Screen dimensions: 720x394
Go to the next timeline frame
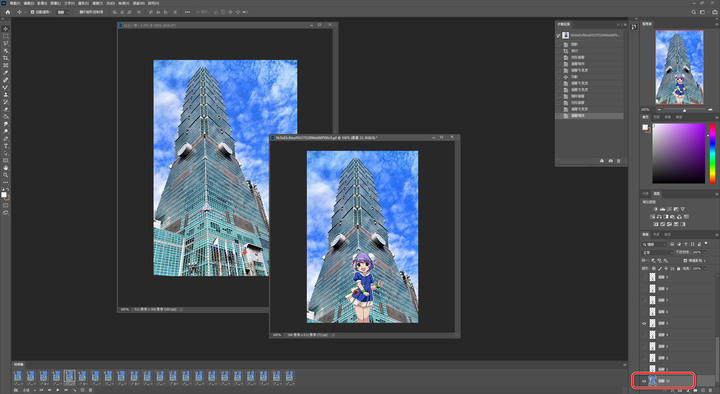[x=66, y=390]
